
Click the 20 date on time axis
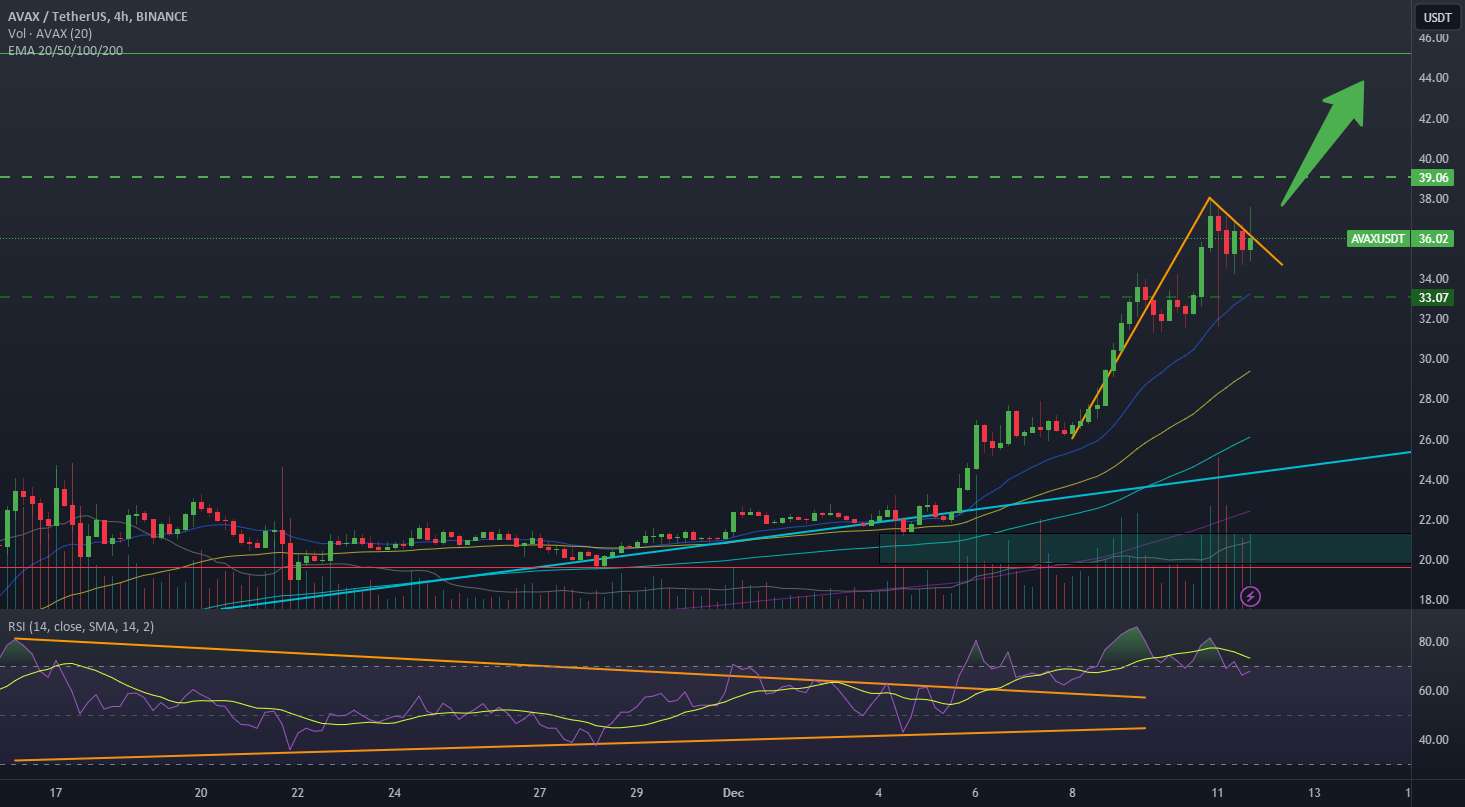[x=201, y=793]
